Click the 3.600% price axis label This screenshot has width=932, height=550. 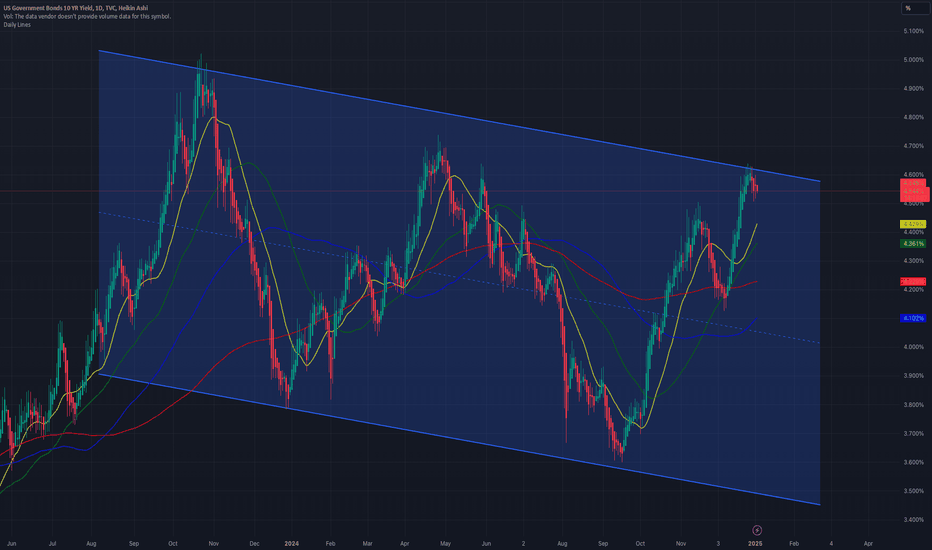(x=913, y=462)
